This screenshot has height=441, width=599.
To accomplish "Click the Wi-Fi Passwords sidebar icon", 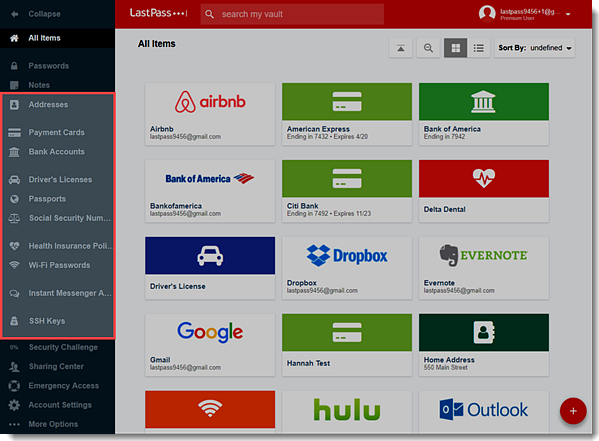I will pyautogui.click(x=14, y=265).
